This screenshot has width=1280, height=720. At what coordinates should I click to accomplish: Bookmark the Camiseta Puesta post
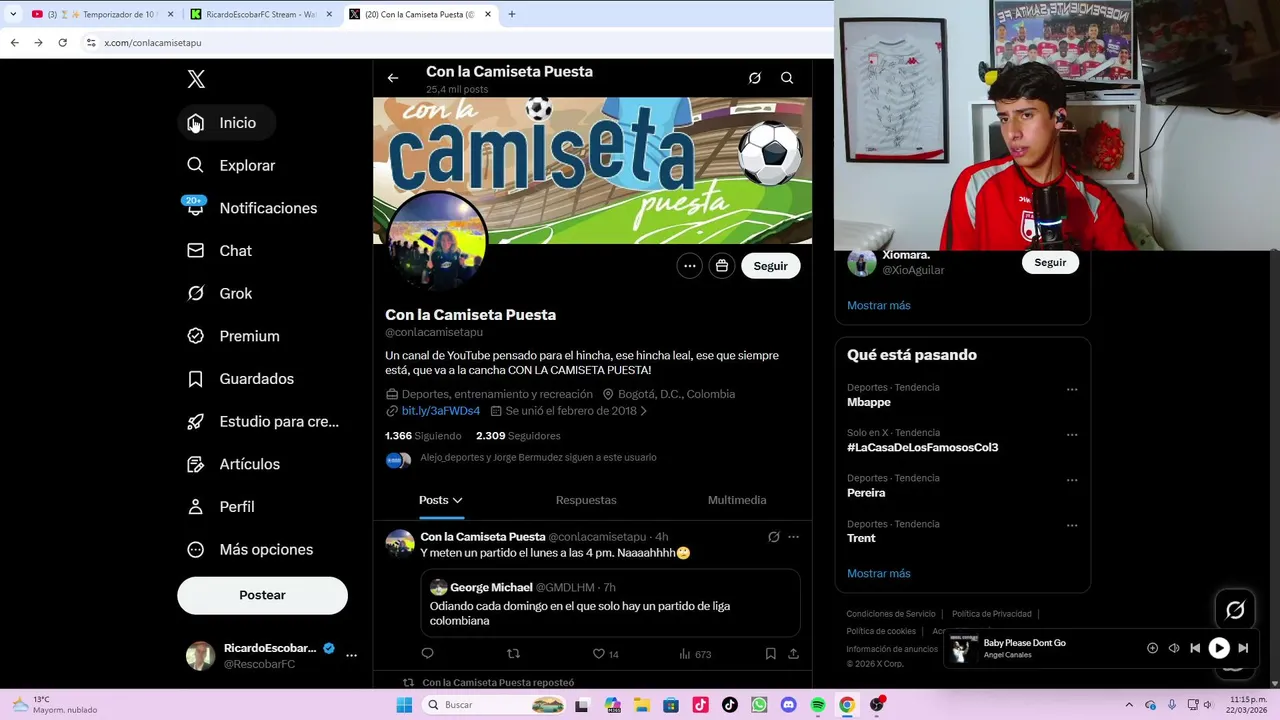point(770,654)
